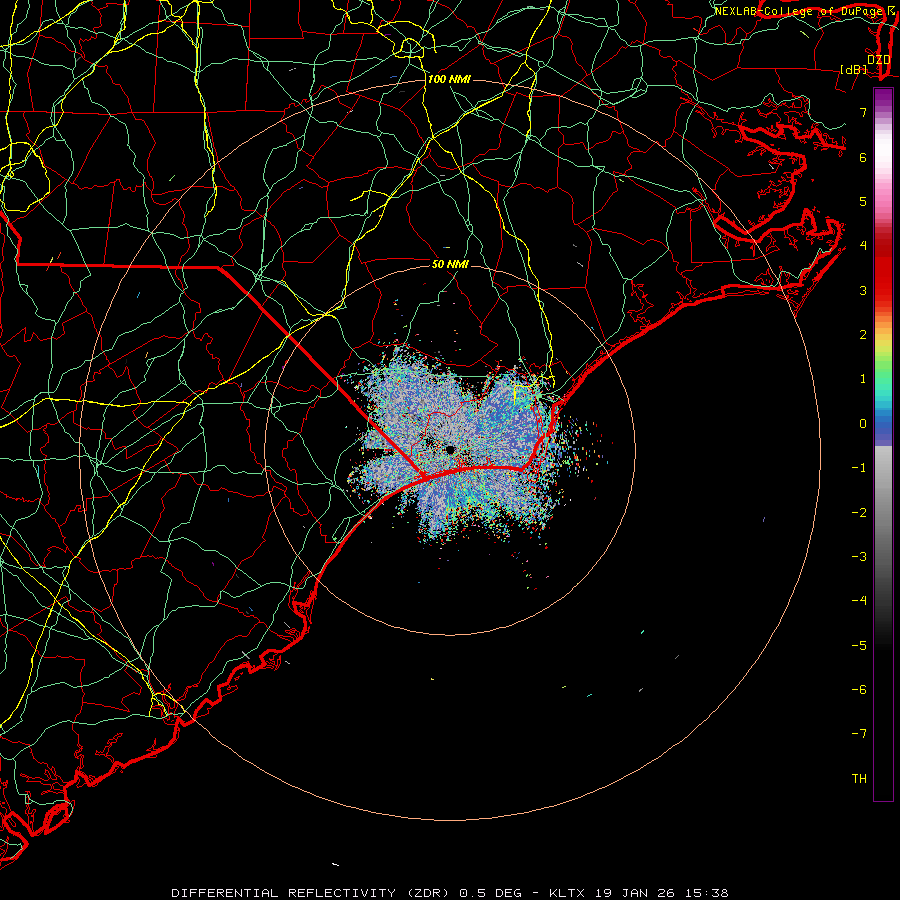
Task: Click the 7 value on the dB scale
Action: click(x=863, y=112)
